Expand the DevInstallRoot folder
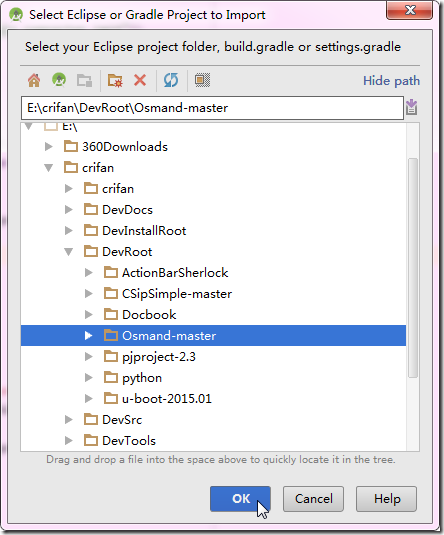 pos(69,231)
